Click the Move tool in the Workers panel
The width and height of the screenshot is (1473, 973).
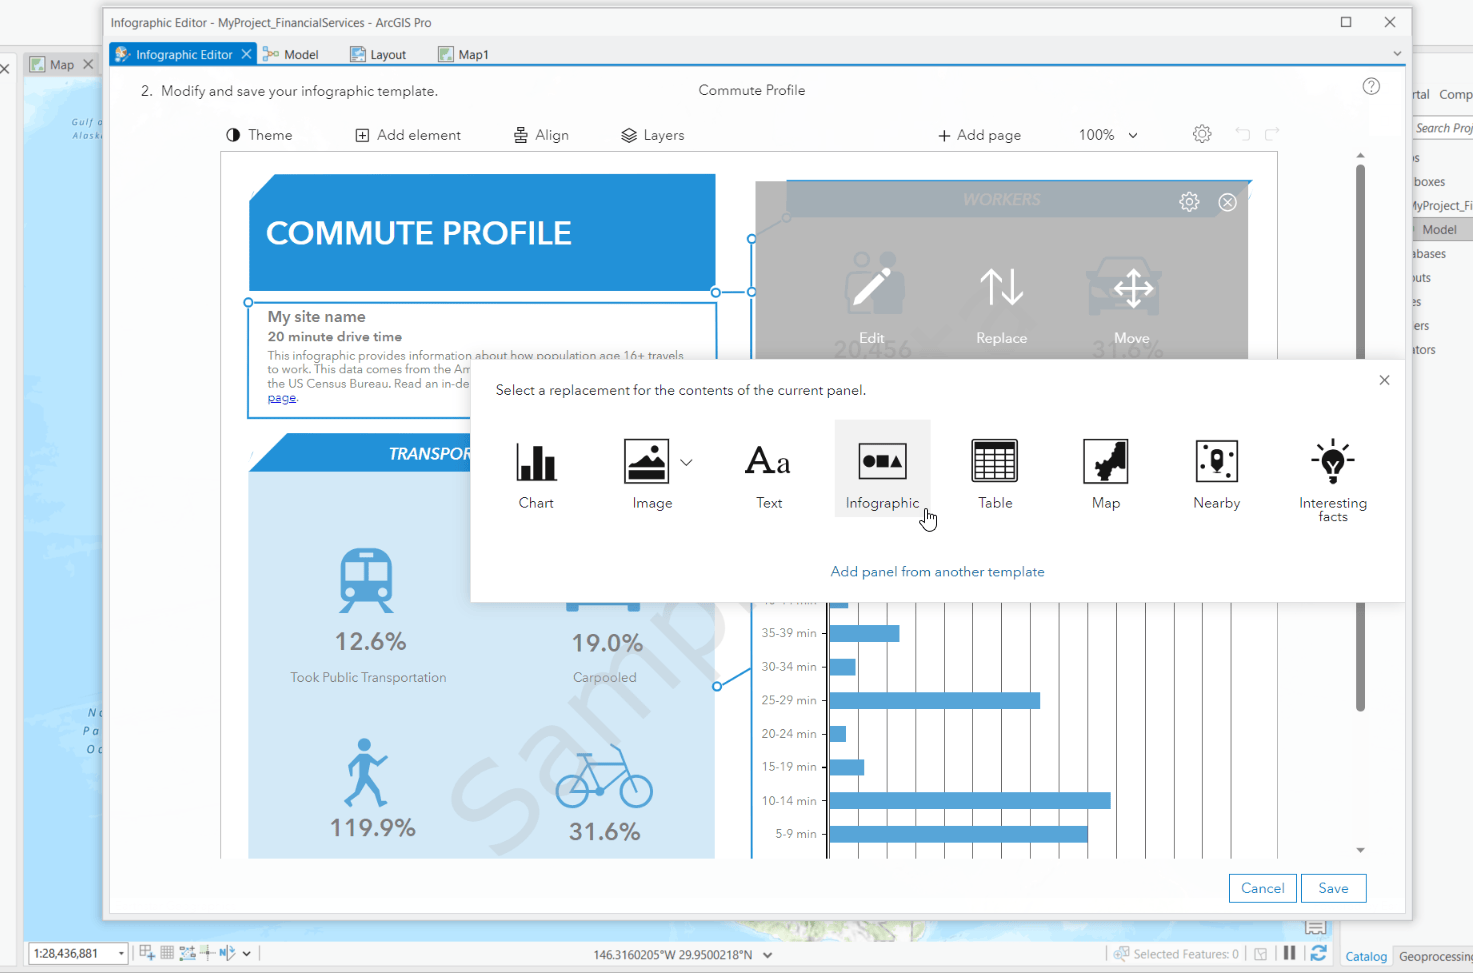coord(1131,290)
